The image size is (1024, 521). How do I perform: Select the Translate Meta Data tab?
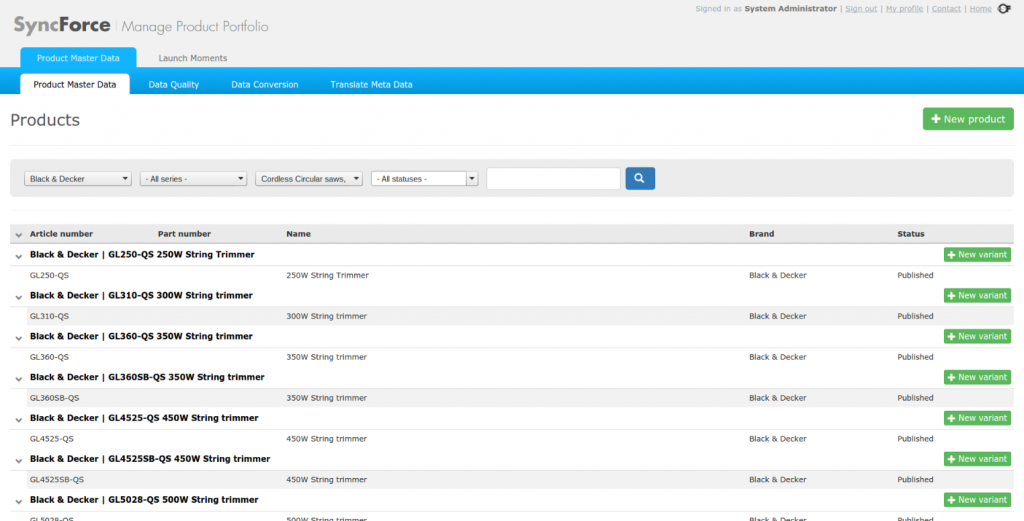click(x=371, y=85)
